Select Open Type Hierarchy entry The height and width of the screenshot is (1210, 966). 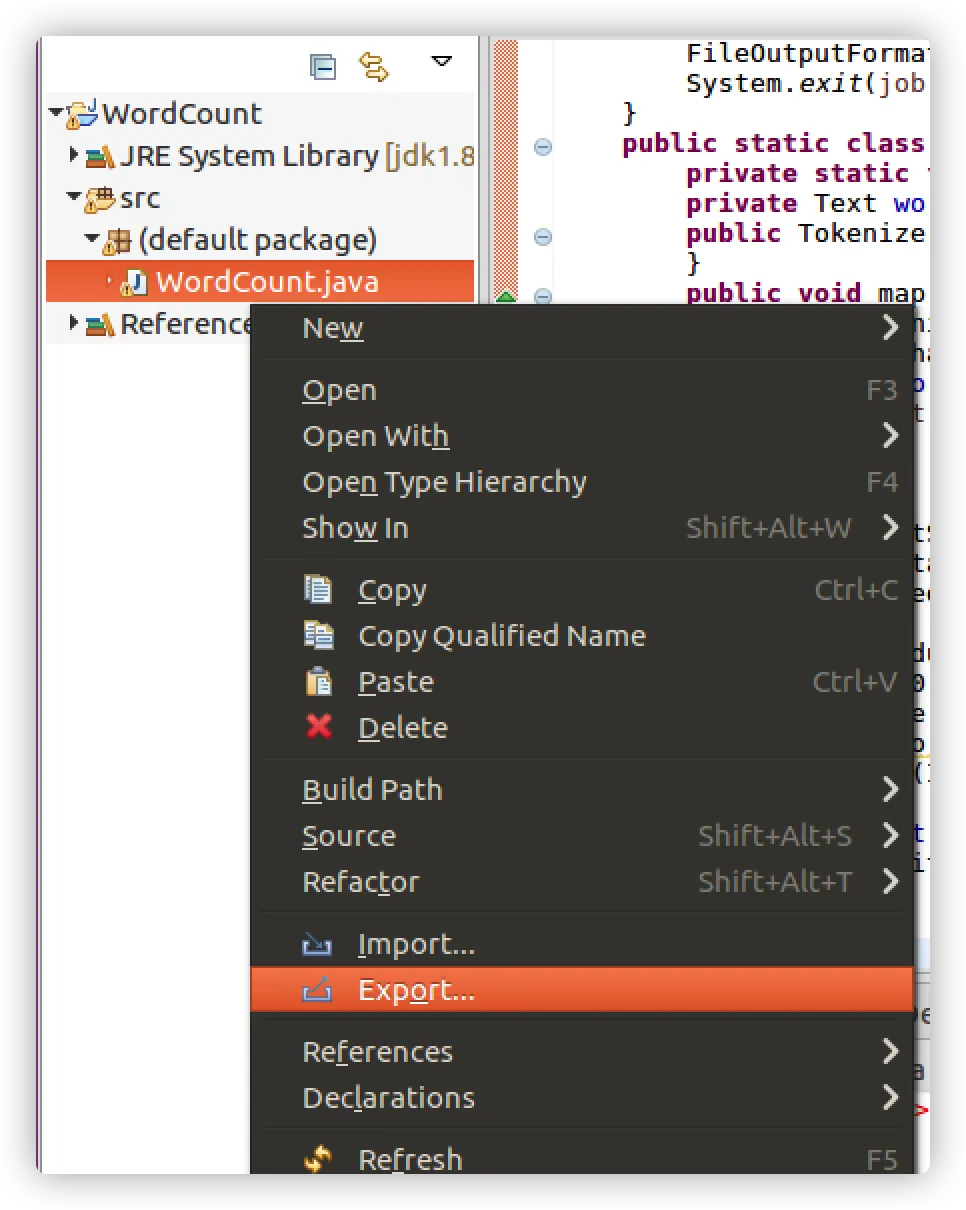(444, 482)
